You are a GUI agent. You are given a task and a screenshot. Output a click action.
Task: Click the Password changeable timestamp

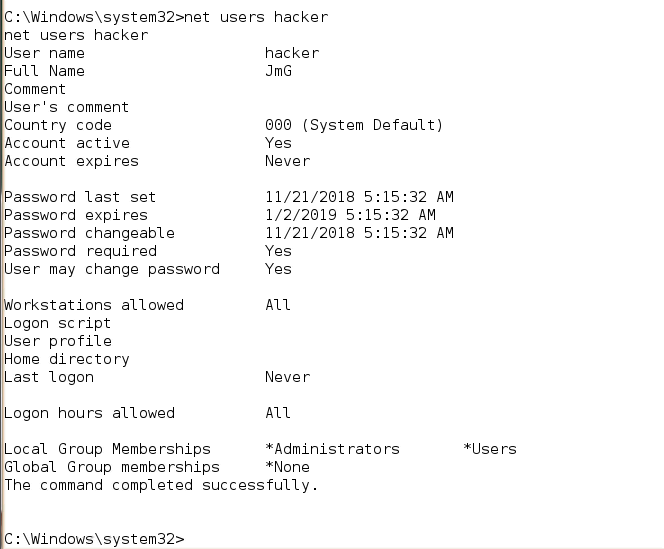(x=359, y=233)
